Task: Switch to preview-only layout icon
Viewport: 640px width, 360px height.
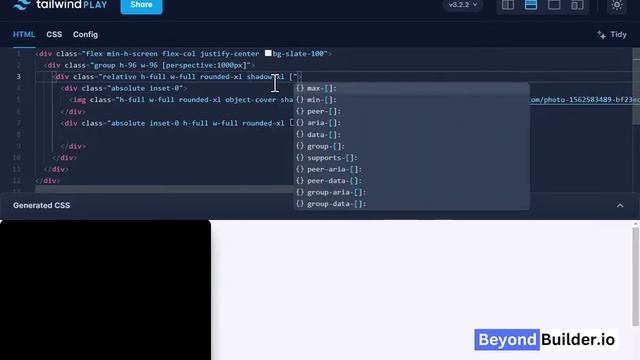Action: point(554,5)
